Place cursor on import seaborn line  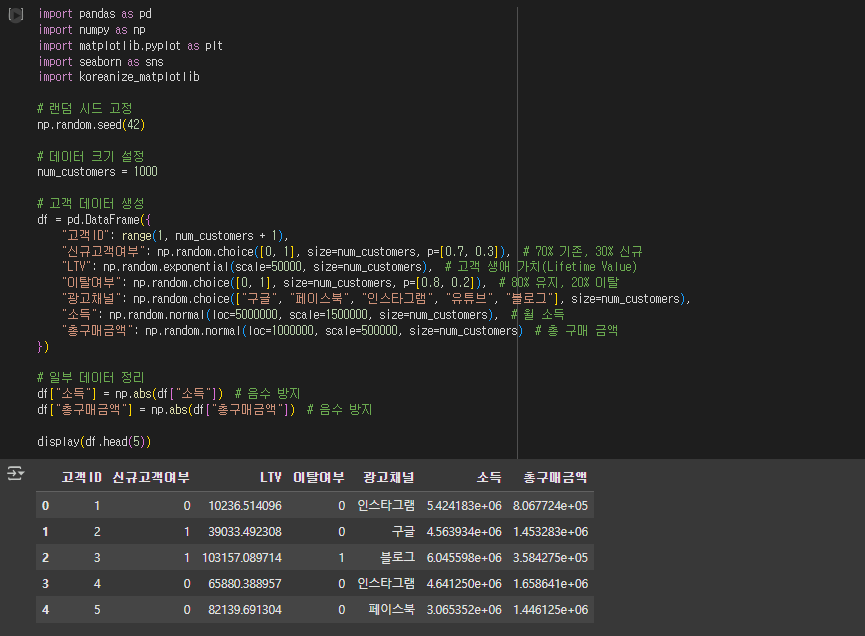click(x=101, y=61)
